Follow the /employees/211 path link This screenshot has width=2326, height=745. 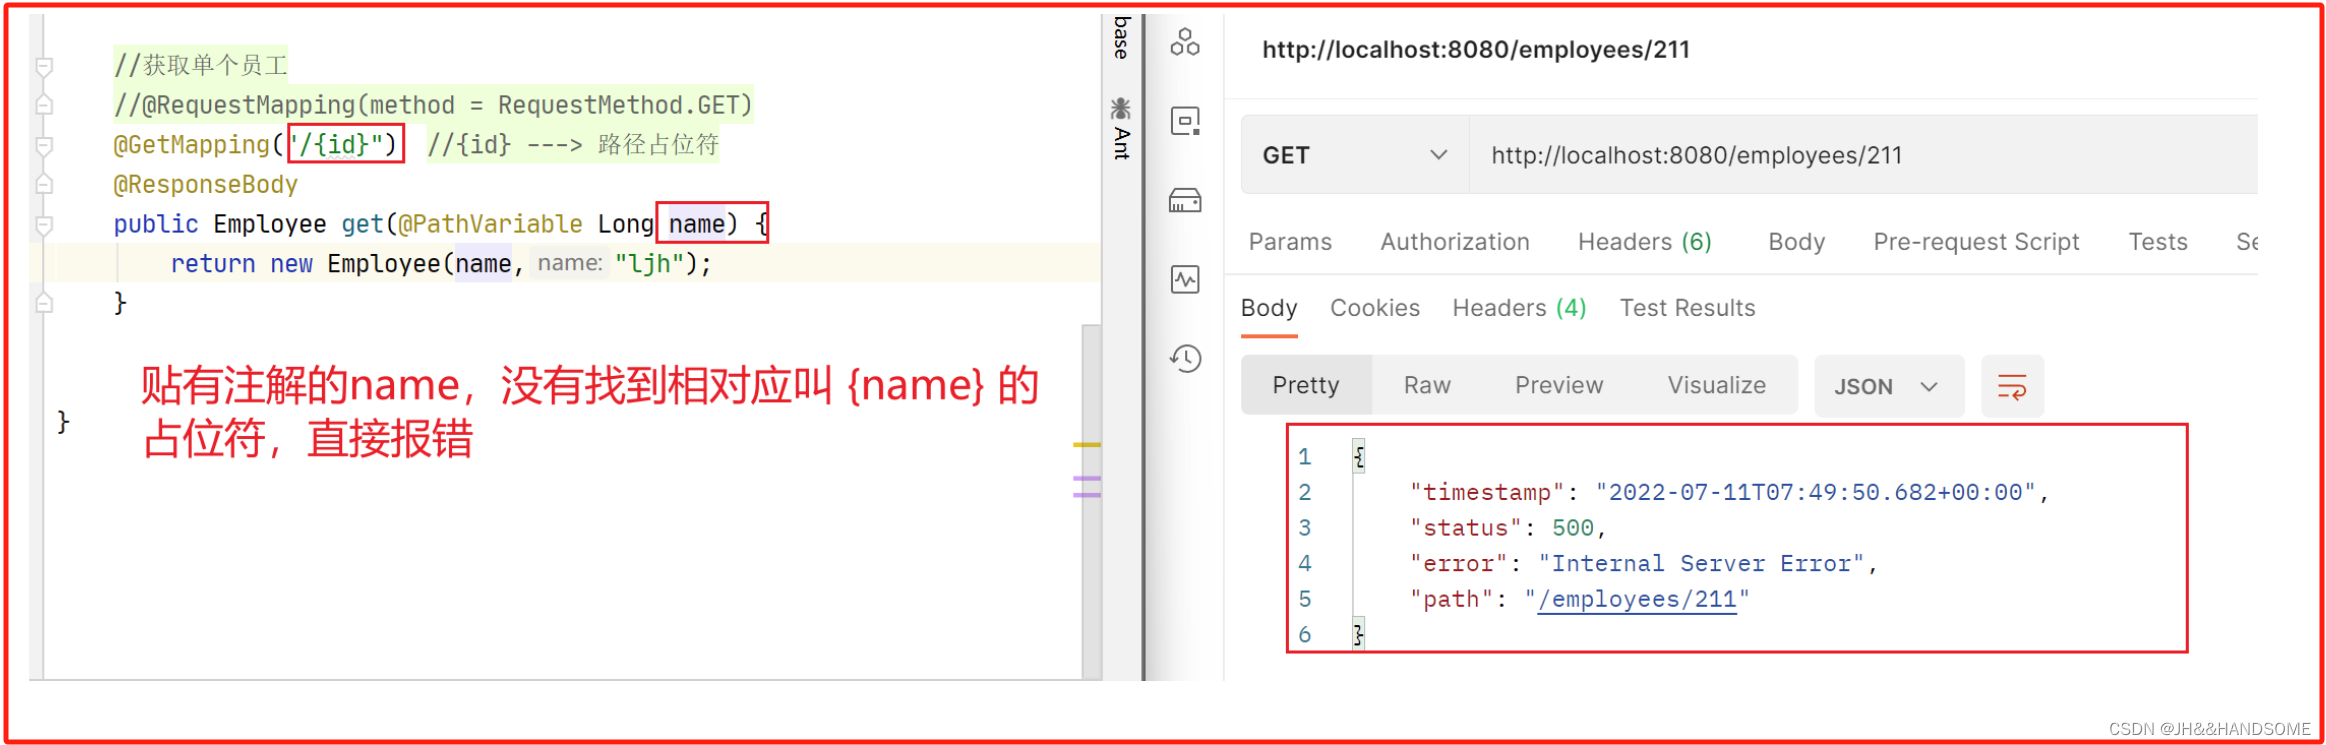1636,600
